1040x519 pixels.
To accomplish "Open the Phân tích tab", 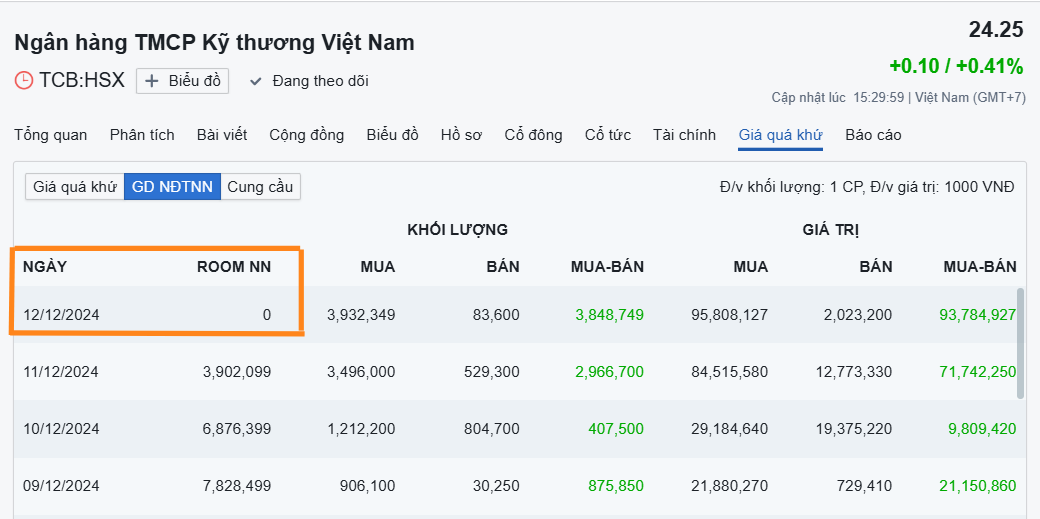I will tap(142, 135).
